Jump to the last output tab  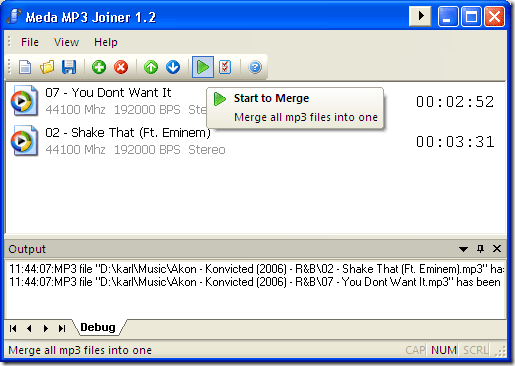(62, 329)
